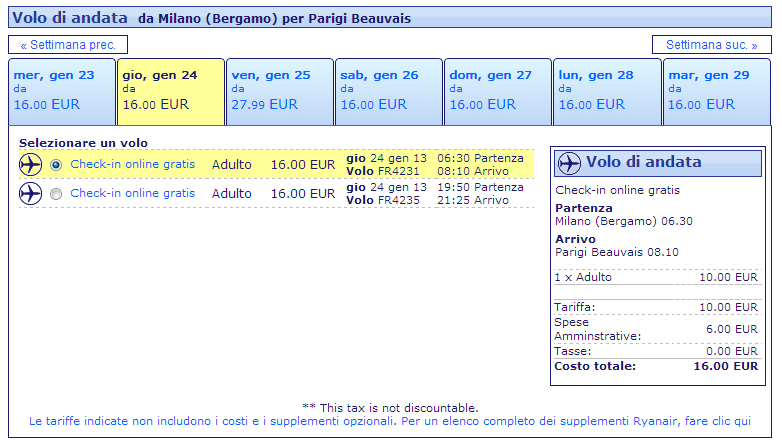Open the gio, gen 24 date tab
Viewport: 782px width, 445px height.
pos(171,92)
